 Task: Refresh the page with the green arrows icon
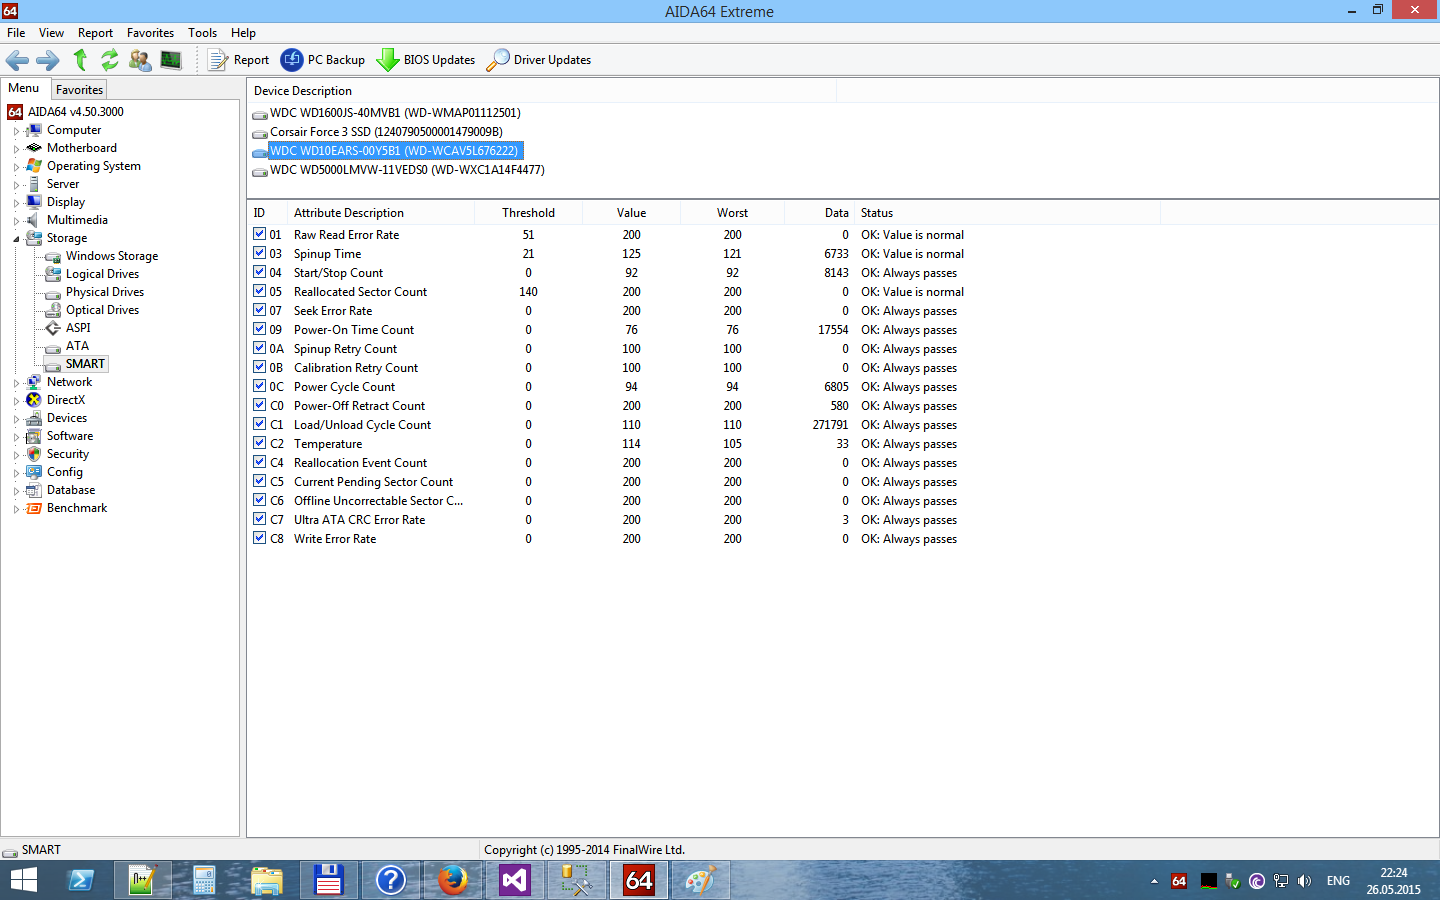(110, 60)
